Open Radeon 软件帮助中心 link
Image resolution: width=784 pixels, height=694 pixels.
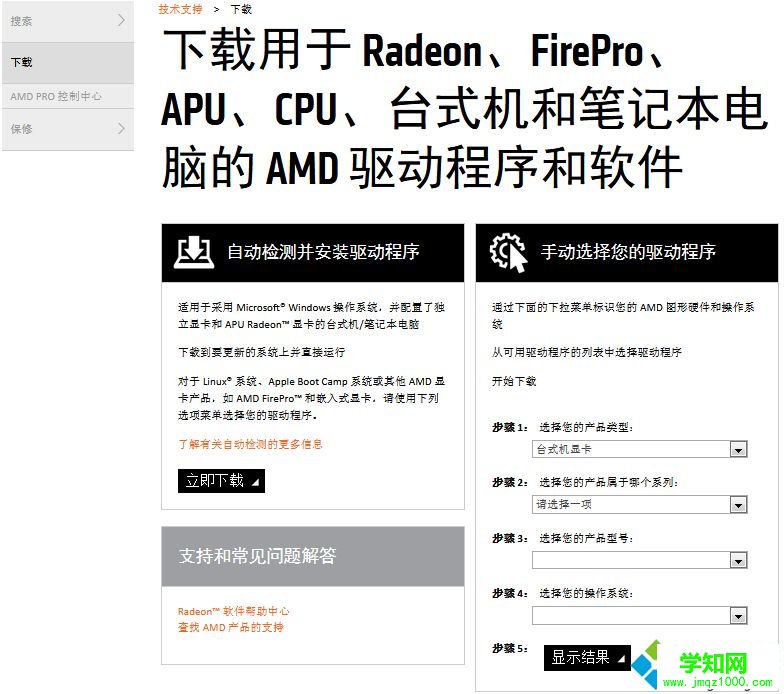pyautogui.click(x=234, y=611)
